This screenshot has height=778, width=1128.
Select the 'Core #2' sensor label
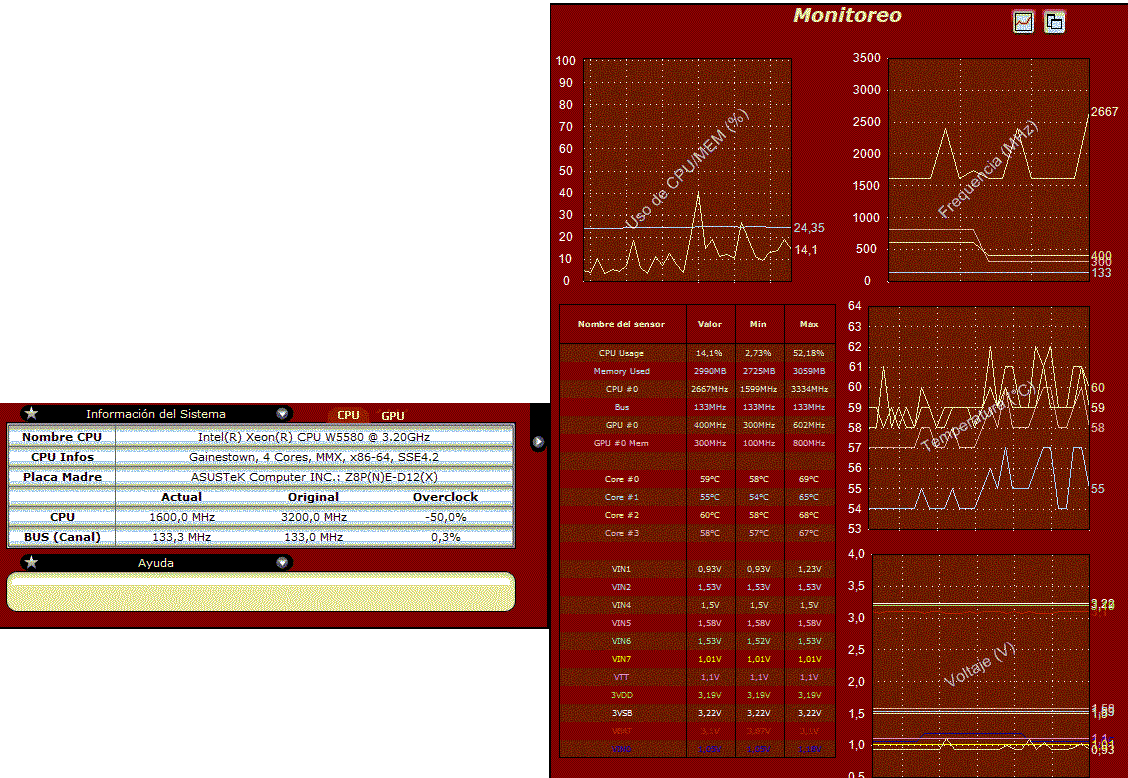pos(622,515)
